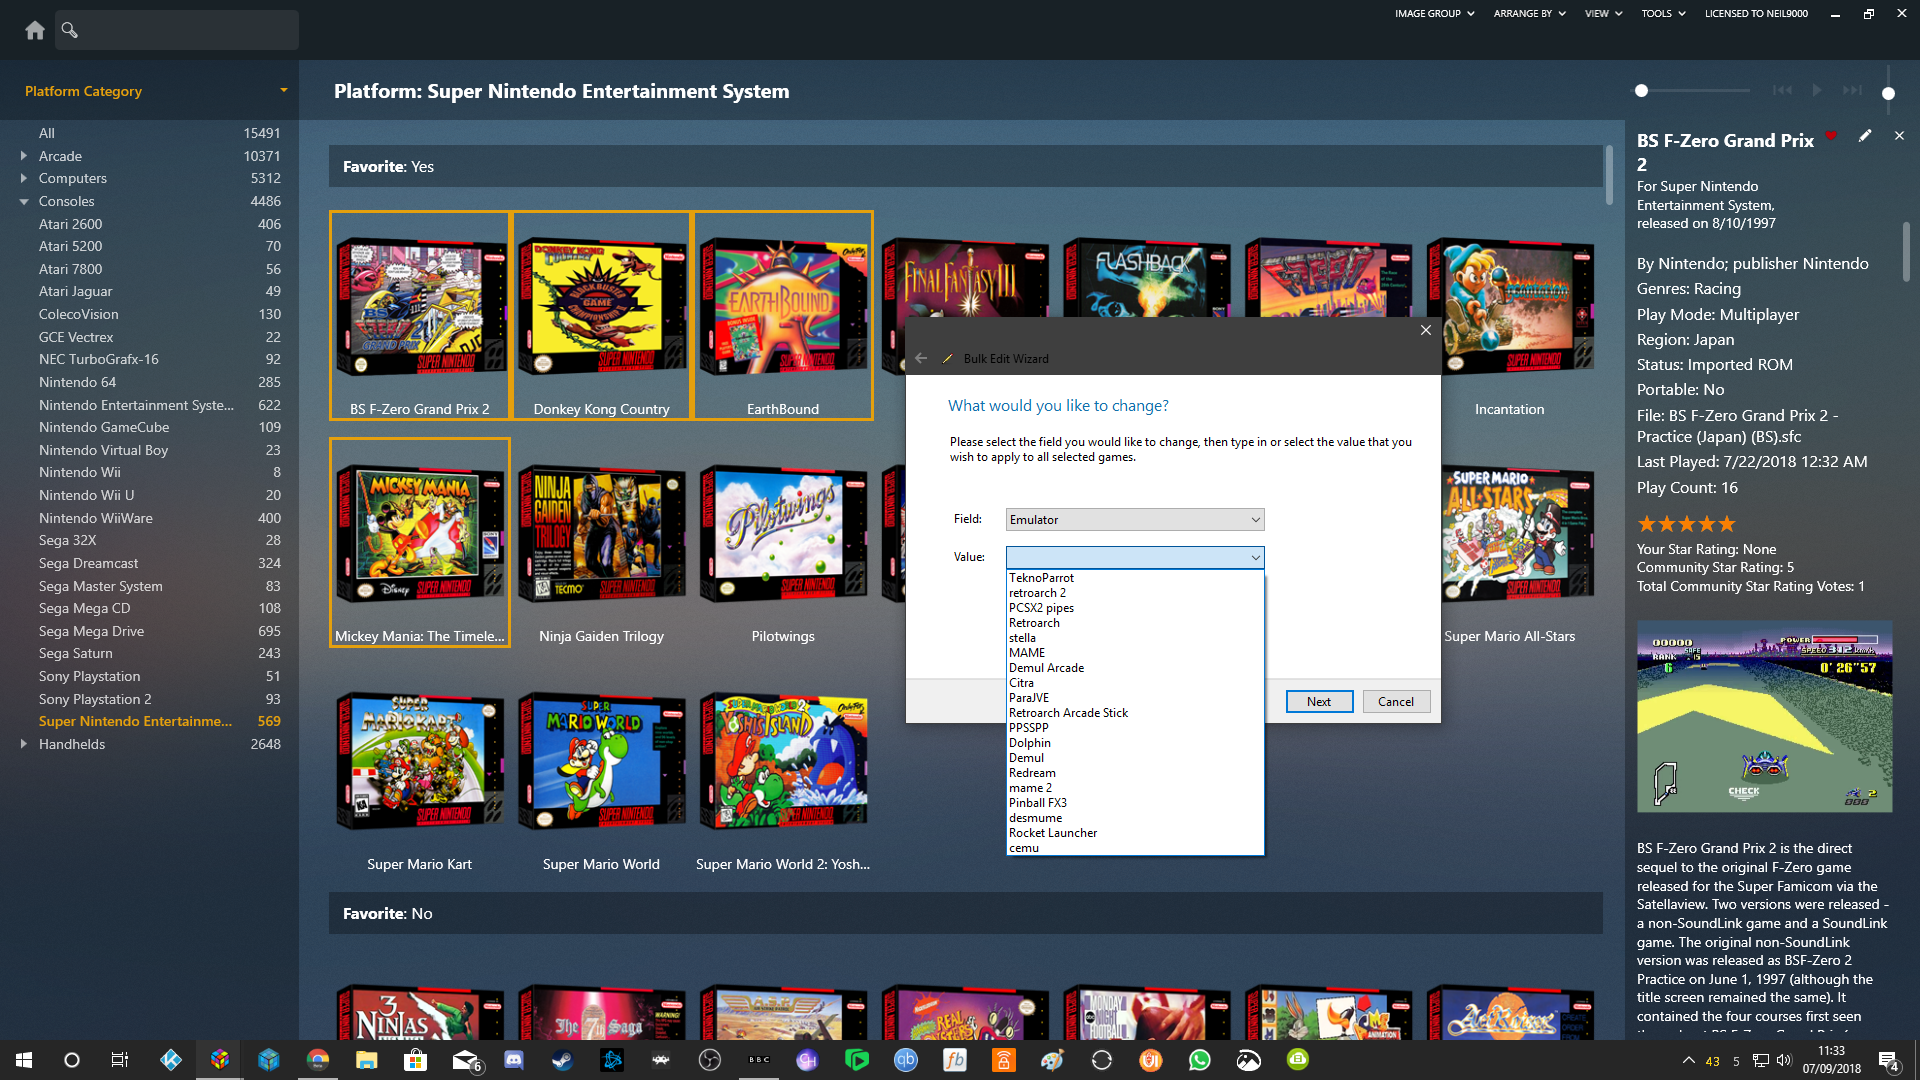
Task: Close the game details panel
Action: (1899, 136)
